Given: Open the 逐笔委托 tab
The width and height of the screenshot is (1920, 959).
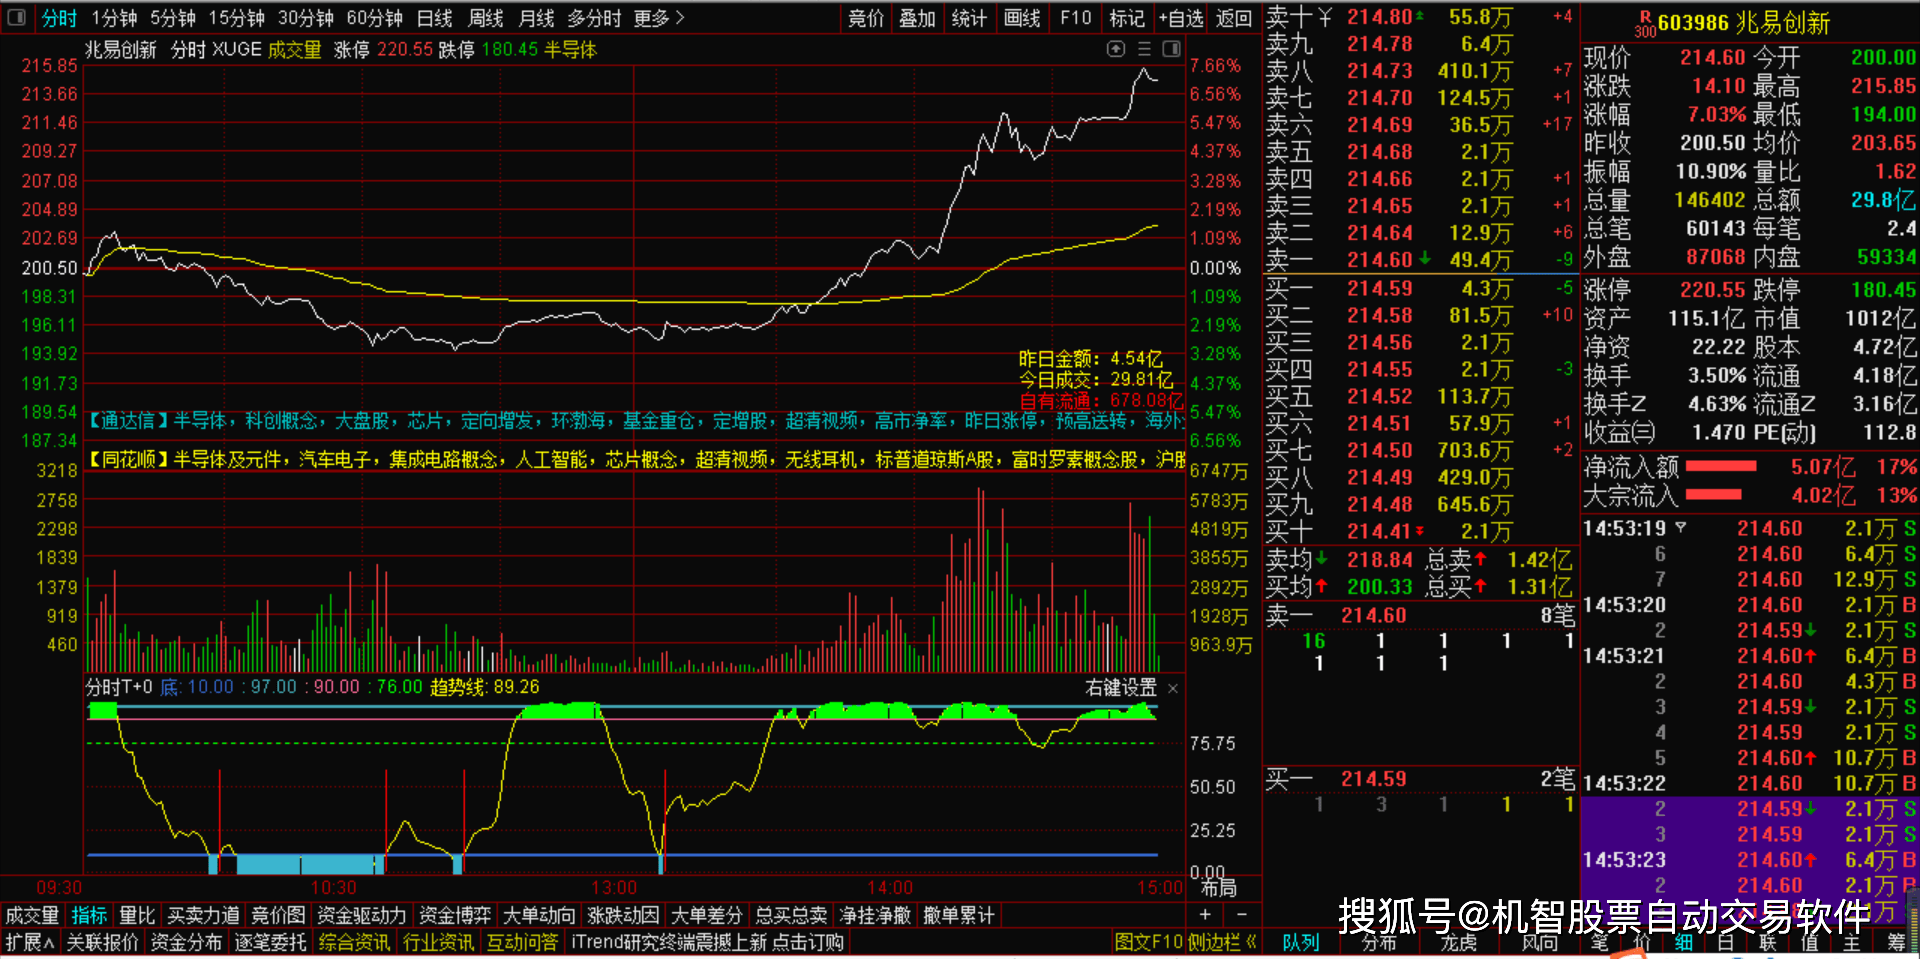Looking at the screenshot, I should 270,942.
